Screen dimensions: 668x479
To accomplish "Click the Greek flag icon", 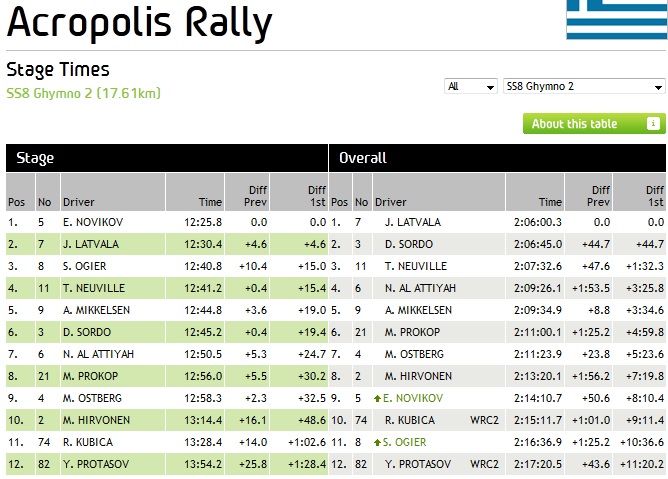I will [x=616, y=19].
